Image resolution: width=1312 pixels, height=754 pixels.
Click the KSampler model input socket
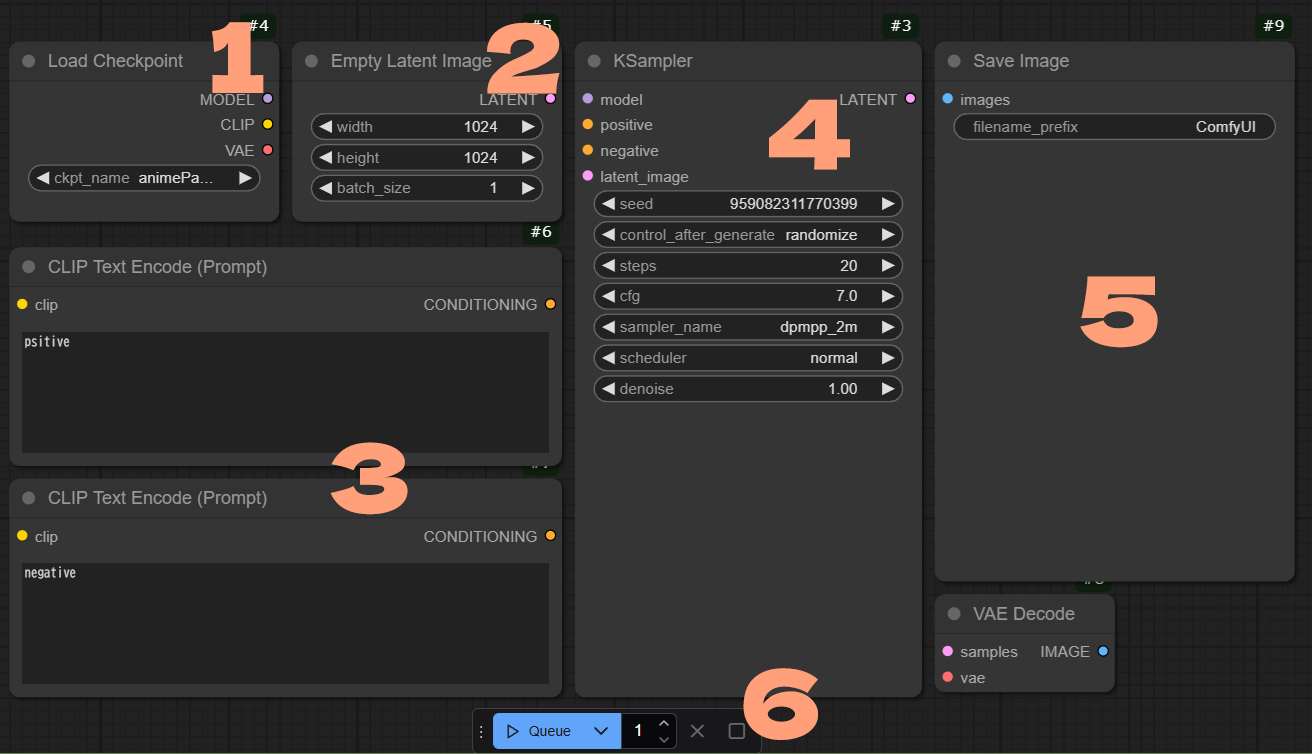[x=587, y=99]
